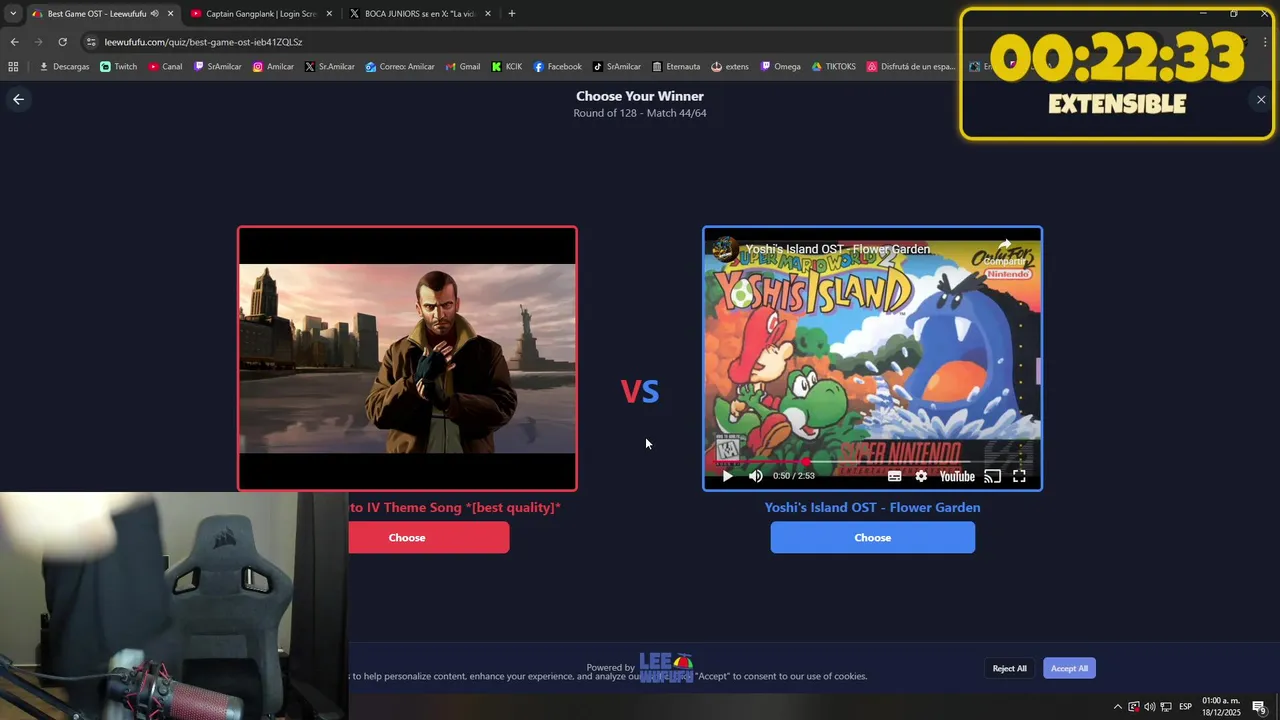Image resolution: width=1280 pixels, height=720 pixels.
Task: Open the taskbar clock and date
Action: 1221,707
